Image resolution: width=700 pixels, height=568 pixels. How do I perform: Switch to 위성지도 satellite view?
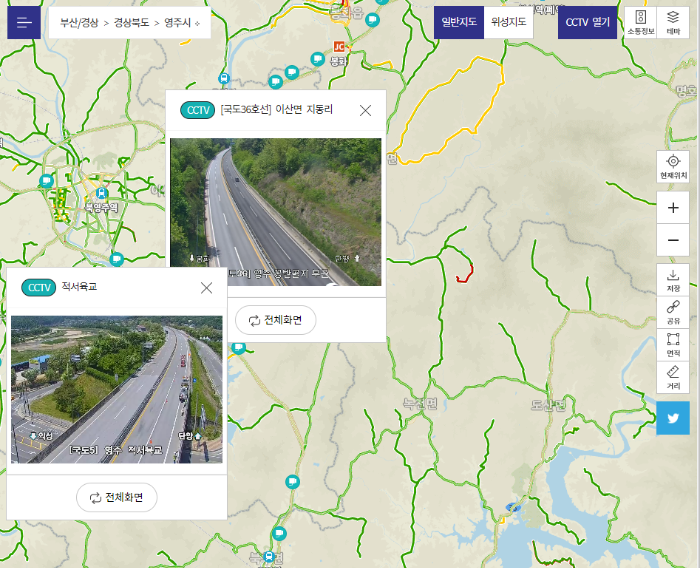(508, 22)
